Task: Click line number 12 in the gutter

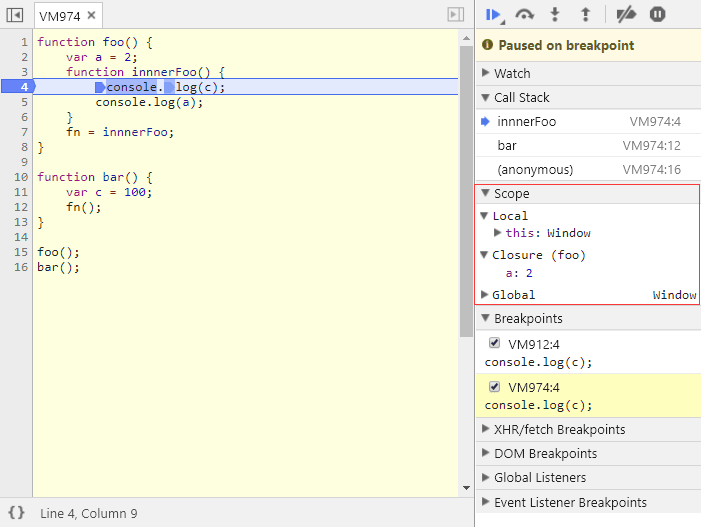Action: click(20, 207)
